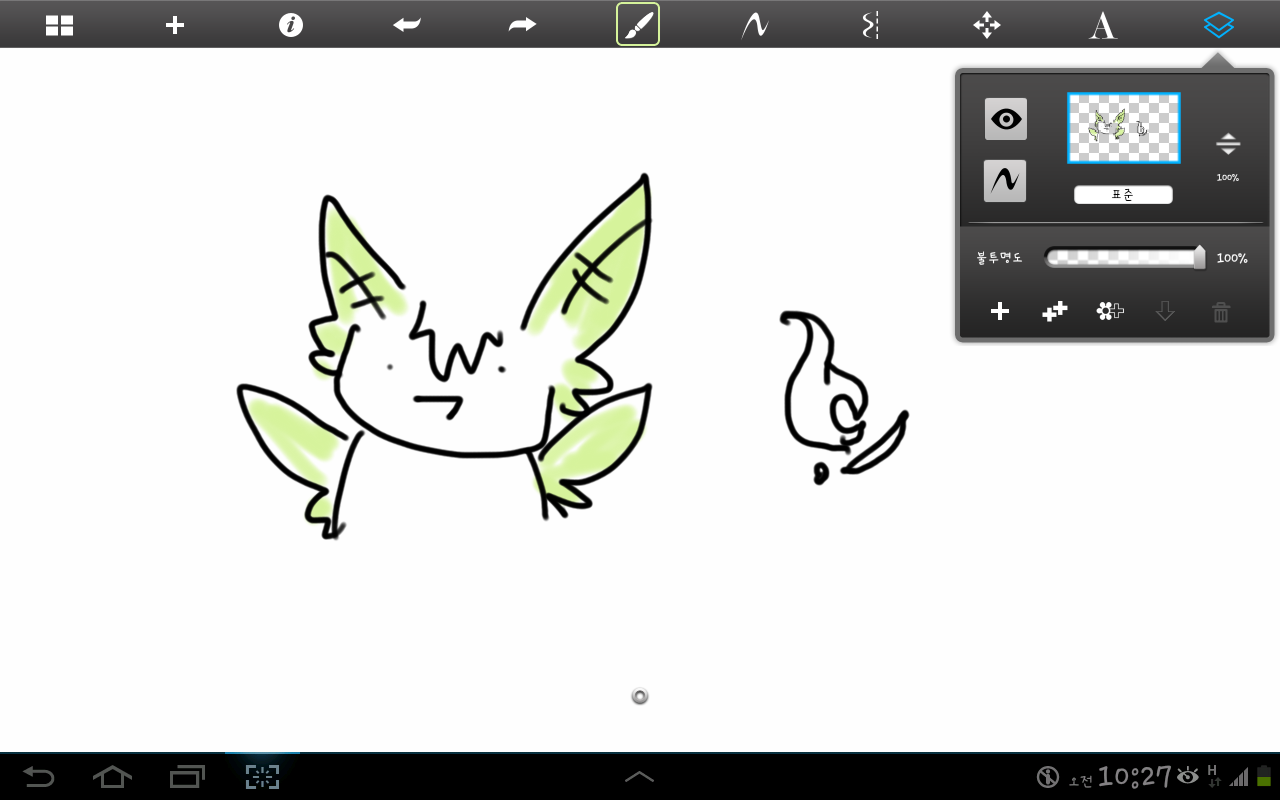
Task: Expand the Android panel with the up chevron
Action: (x=639, y=776)
